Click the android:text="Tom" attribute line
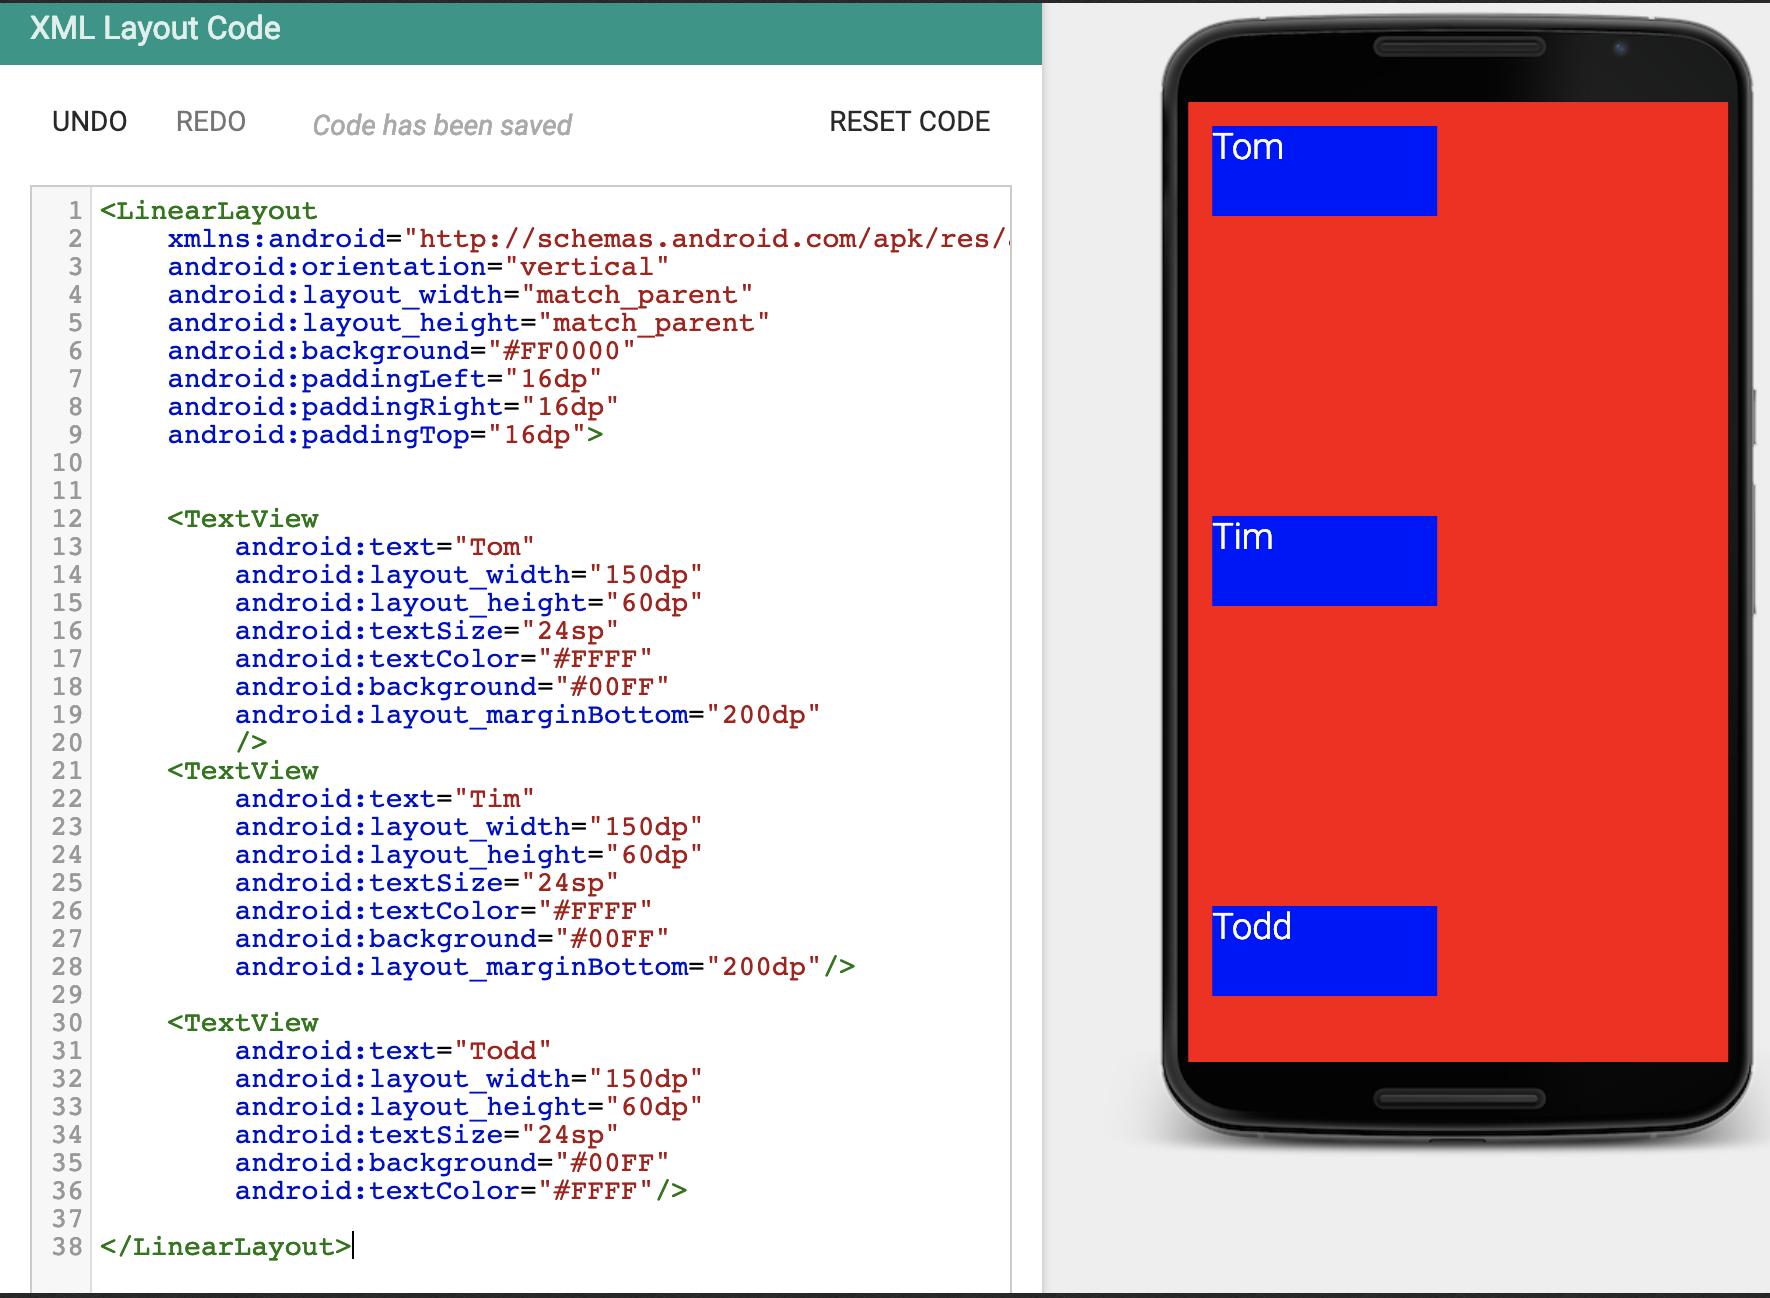Screen dimensions: 1770x1298 [x=384, y=547]
